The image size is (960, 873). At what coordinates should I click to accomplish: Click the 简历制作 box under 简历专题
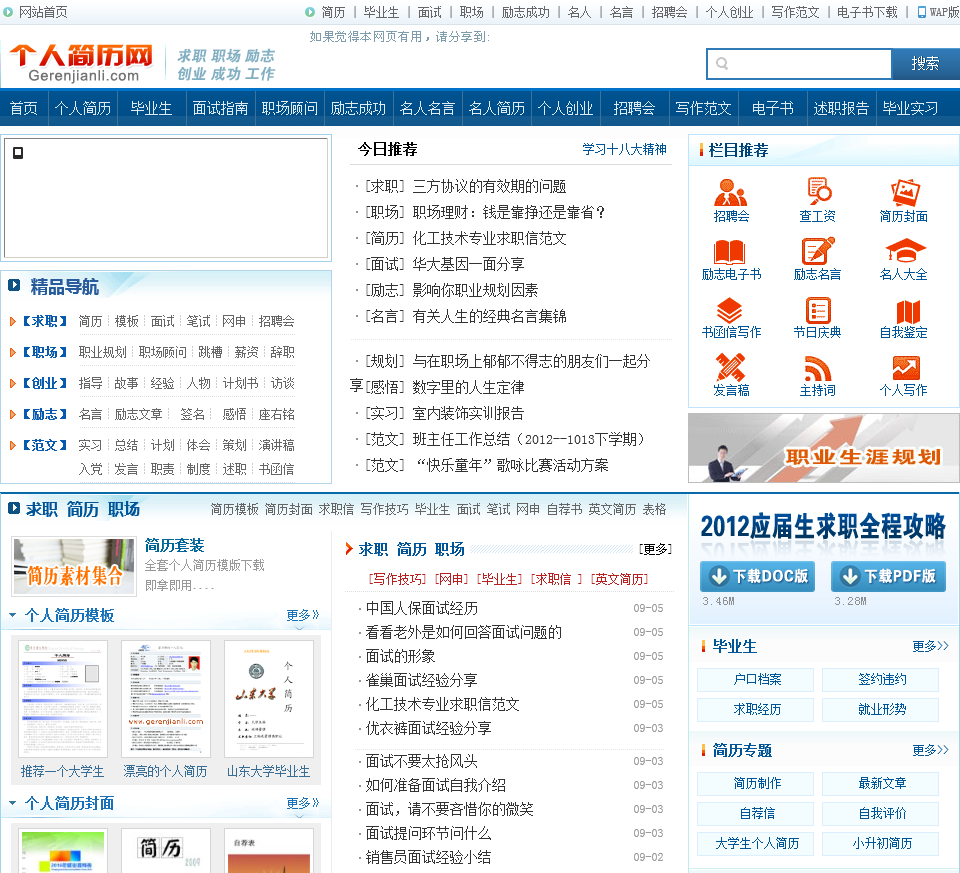click(x=756, y=783)
